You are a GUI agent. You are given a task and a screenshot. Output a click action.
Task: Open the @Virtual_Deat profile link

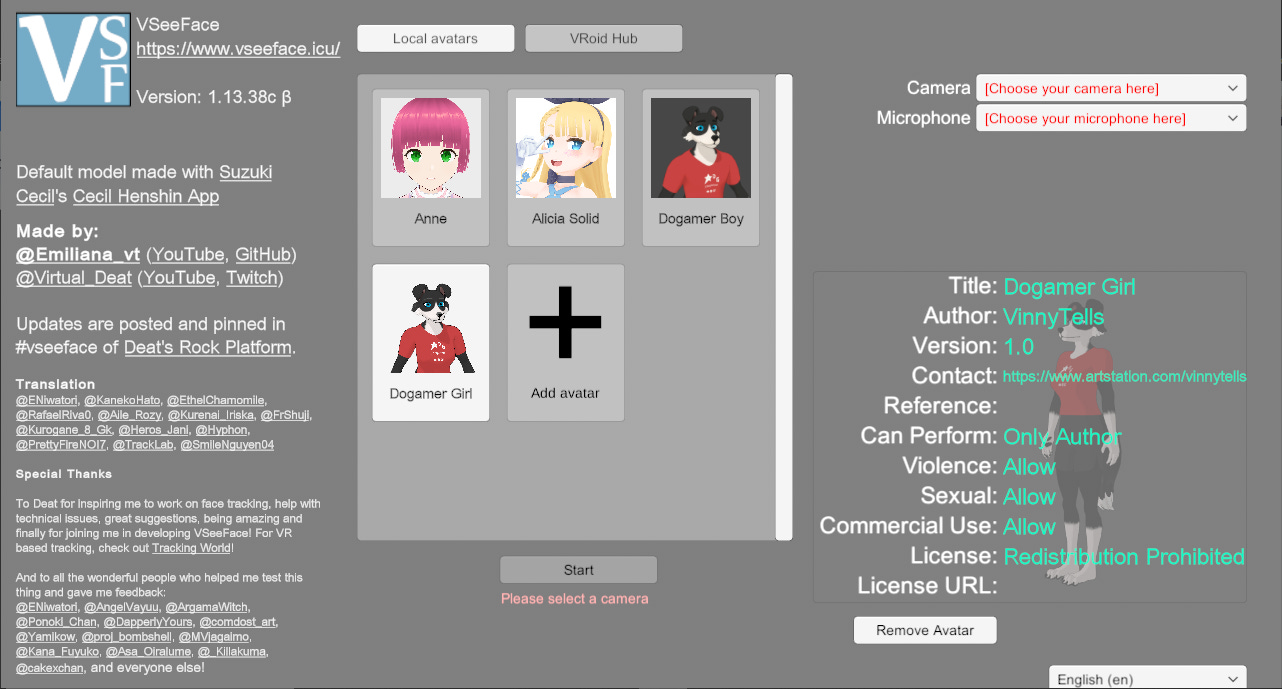pos(74,278)
